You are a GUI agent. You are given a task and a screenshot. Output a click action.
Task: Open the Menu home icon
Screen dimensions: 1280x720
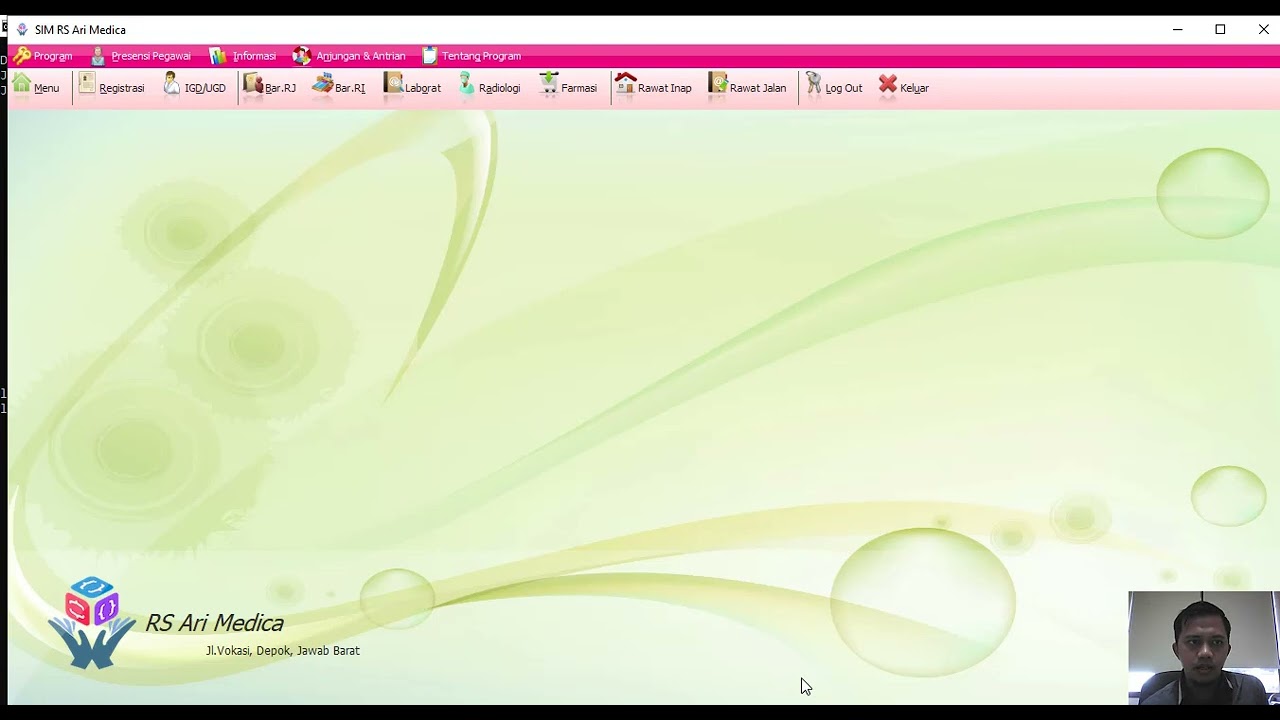(35, 87)
